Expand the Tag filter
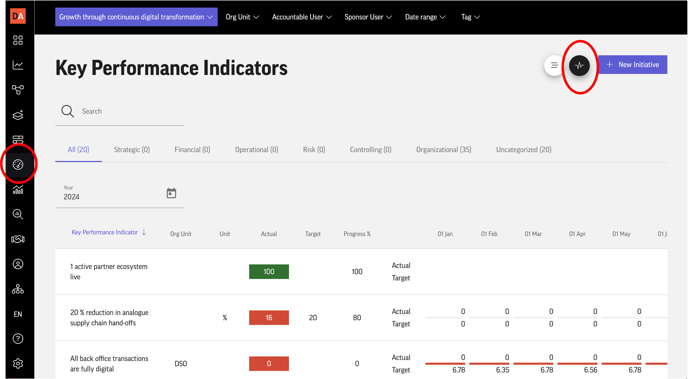Image resolution: width=688 pixels, height=379 pixels. point(470,17)
